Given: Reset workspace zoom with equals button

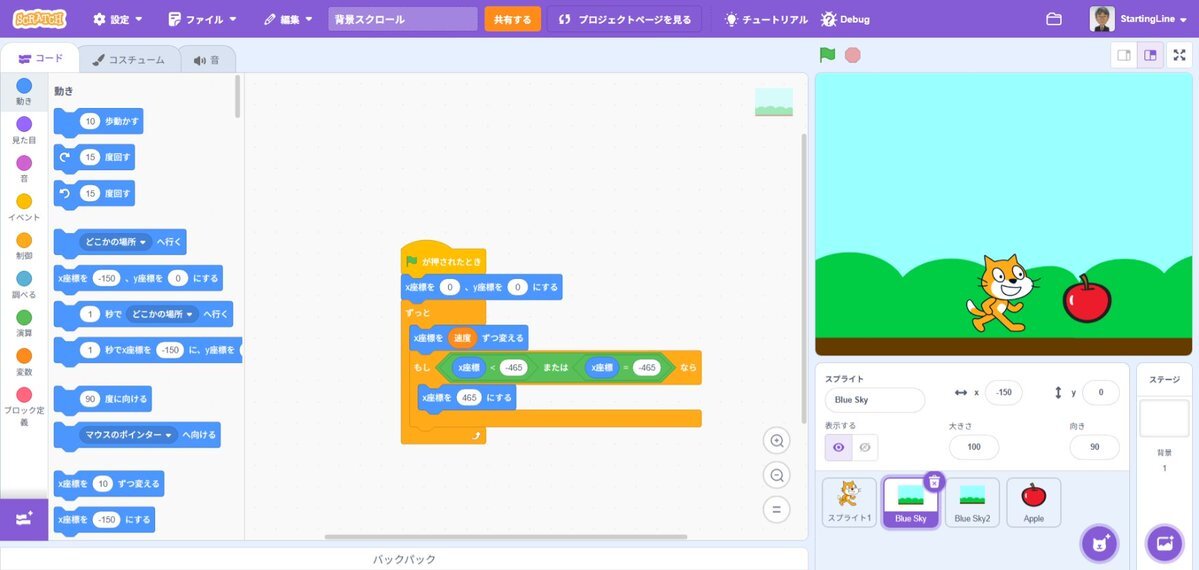Looking at the screenshot, I should 777,509.
